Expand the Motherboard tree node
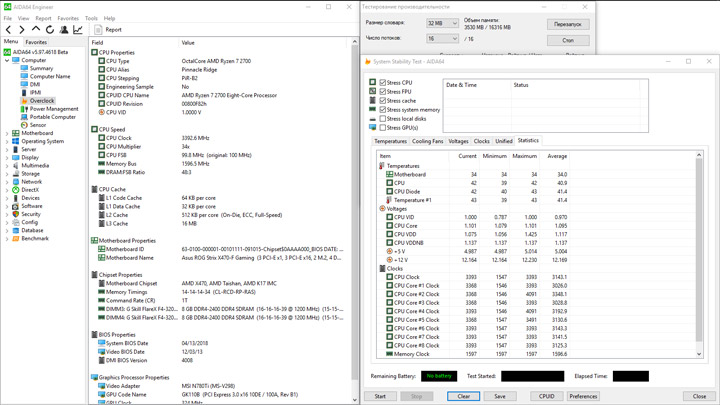This screenshot has width=720, height=405. (7, 133)
